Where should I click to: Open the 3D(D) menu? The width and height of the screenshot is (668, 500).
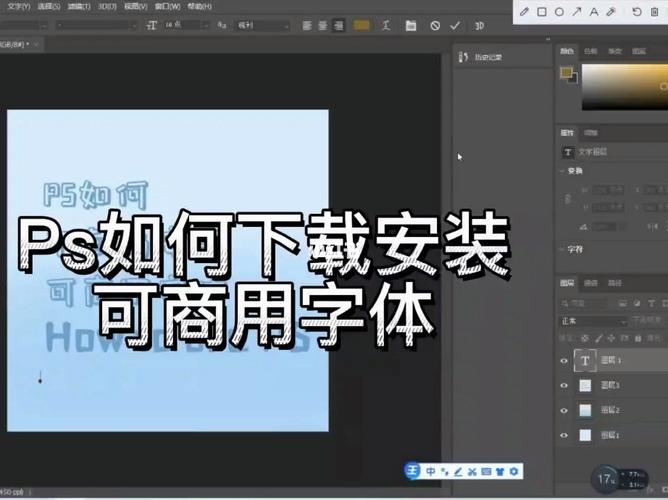tap(107, 6)
